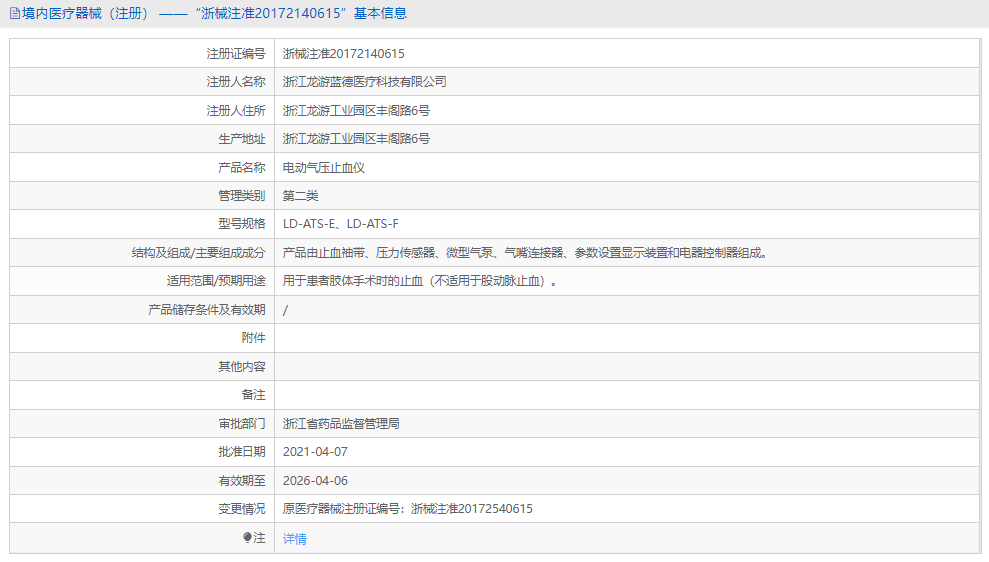Click the 生产地址 label
This screenshot has width=989, height=562.
pyautogui.click(x=242, y=139)
